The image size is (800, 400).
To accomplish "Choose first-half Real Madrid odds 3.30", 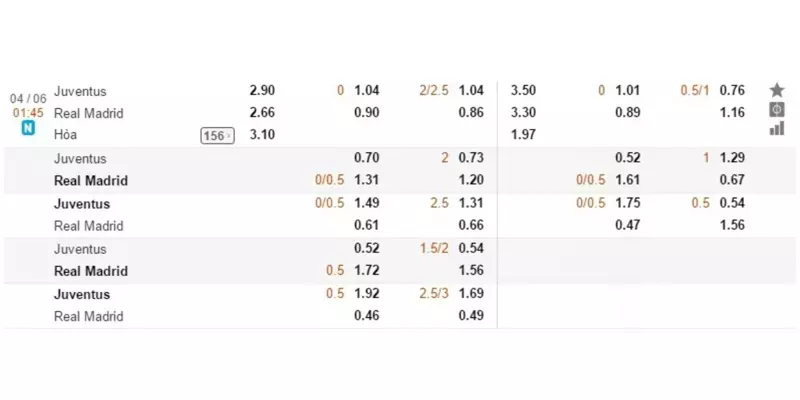I will pos(523,112).
